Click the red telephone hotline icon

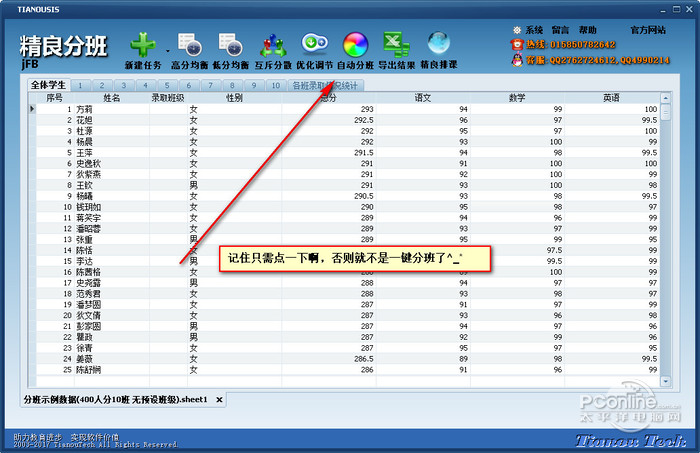point(517,44)
